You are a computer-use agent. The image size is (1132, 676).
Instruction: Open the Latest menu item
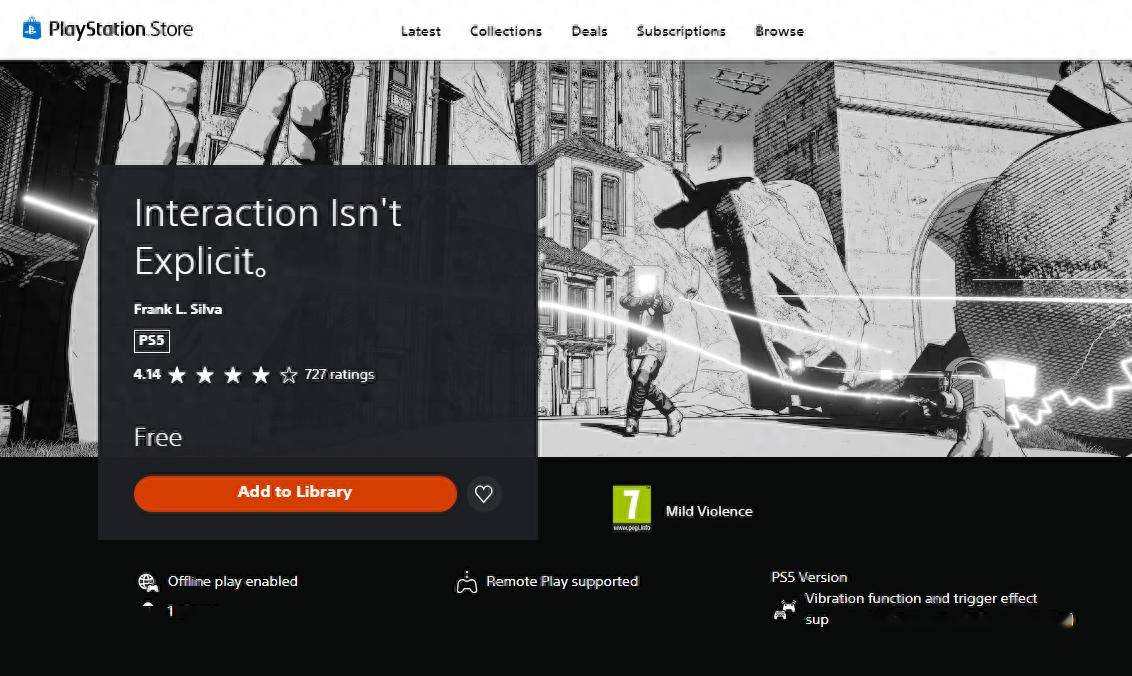420,31
